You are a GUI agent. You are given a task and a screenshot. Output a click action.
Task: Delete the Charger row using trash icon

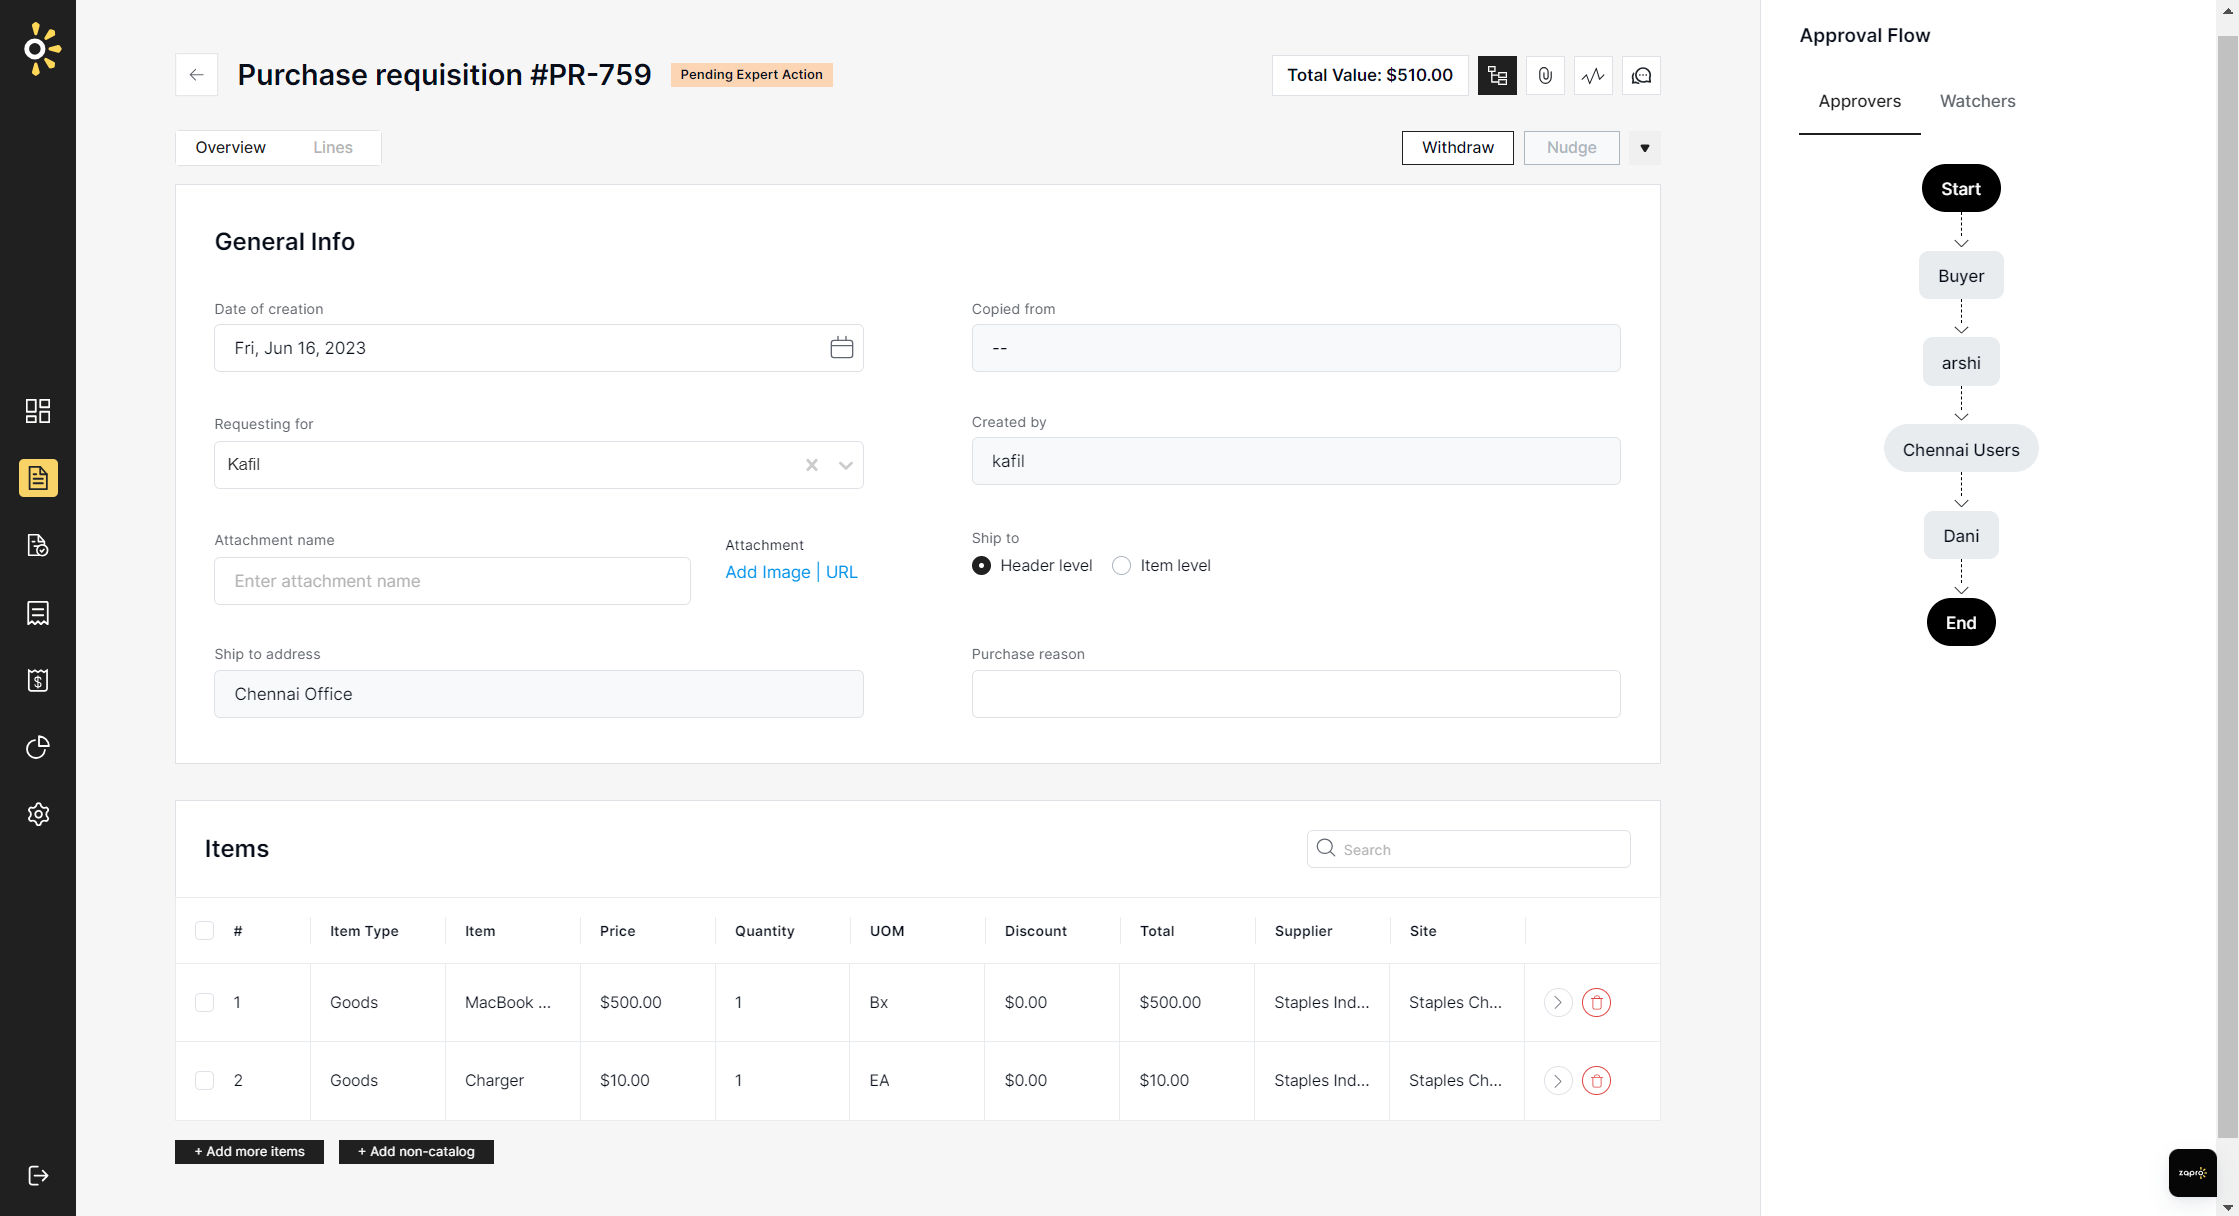(x=1596, y=1080)
